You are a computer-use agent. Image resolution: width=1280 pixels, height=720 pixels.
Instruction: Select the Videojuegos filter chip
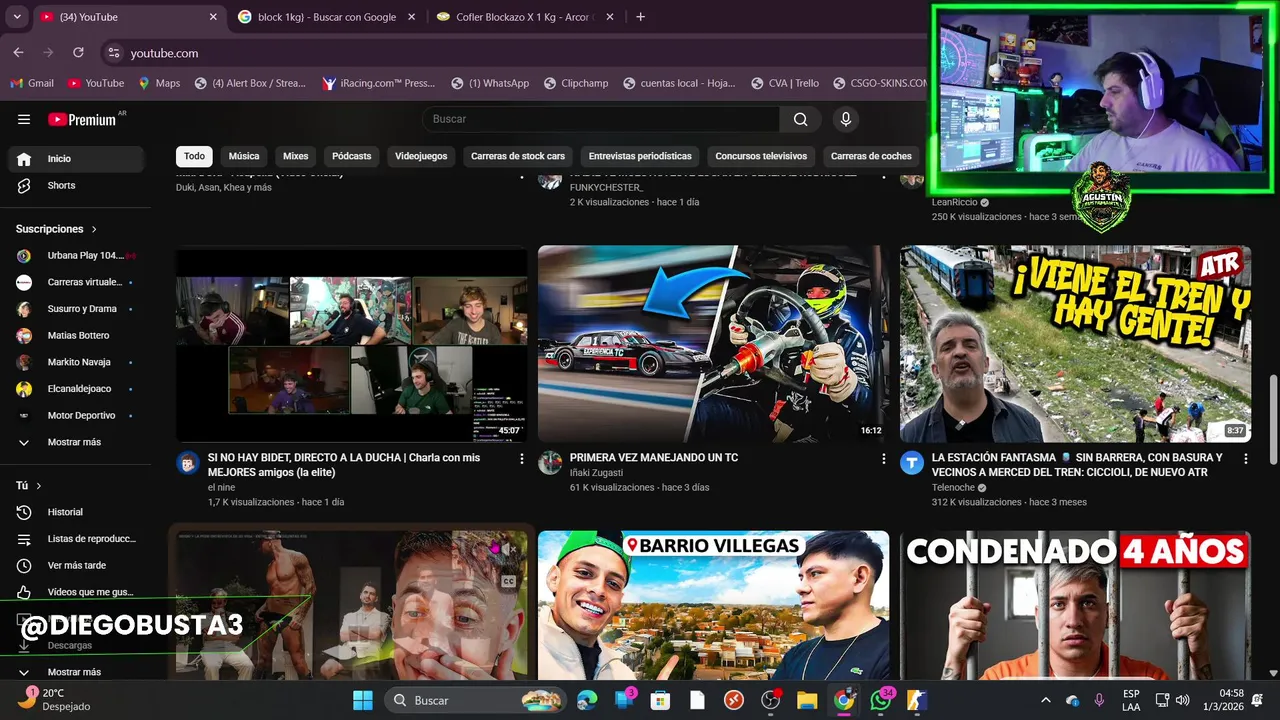(x=421, y=156)
